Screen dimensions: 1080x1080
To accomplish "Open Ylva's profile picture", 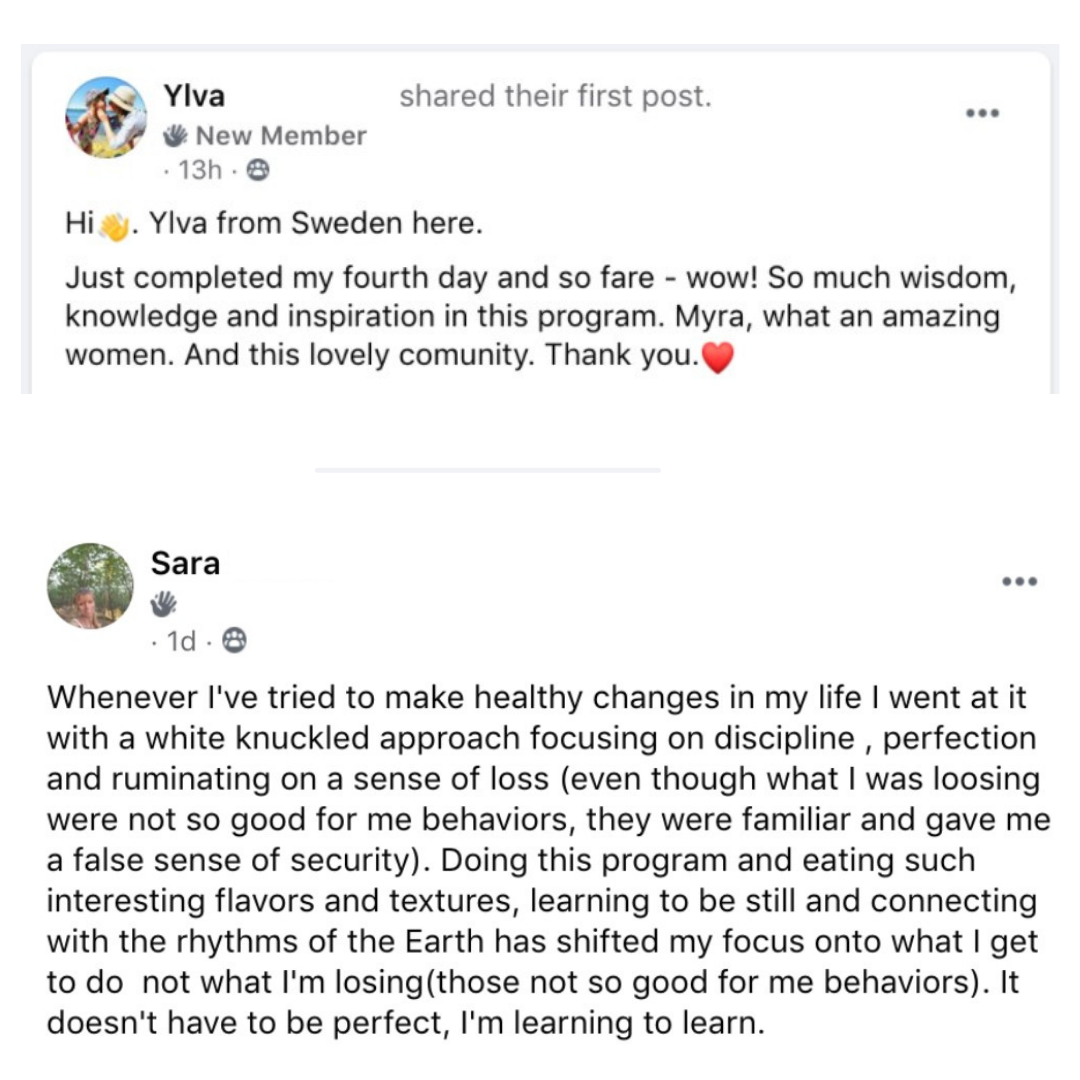I will pos(105,117).
